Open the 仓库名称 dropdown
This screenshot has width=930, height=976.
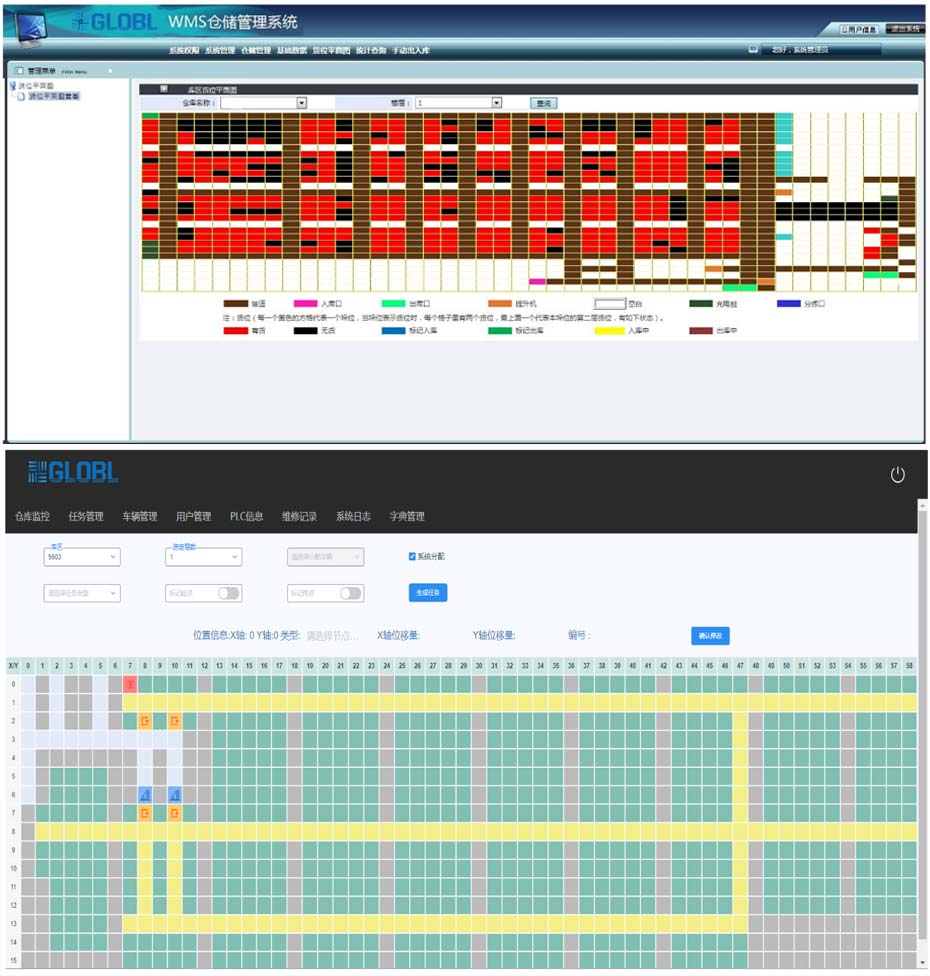click(x=264, y=102)
